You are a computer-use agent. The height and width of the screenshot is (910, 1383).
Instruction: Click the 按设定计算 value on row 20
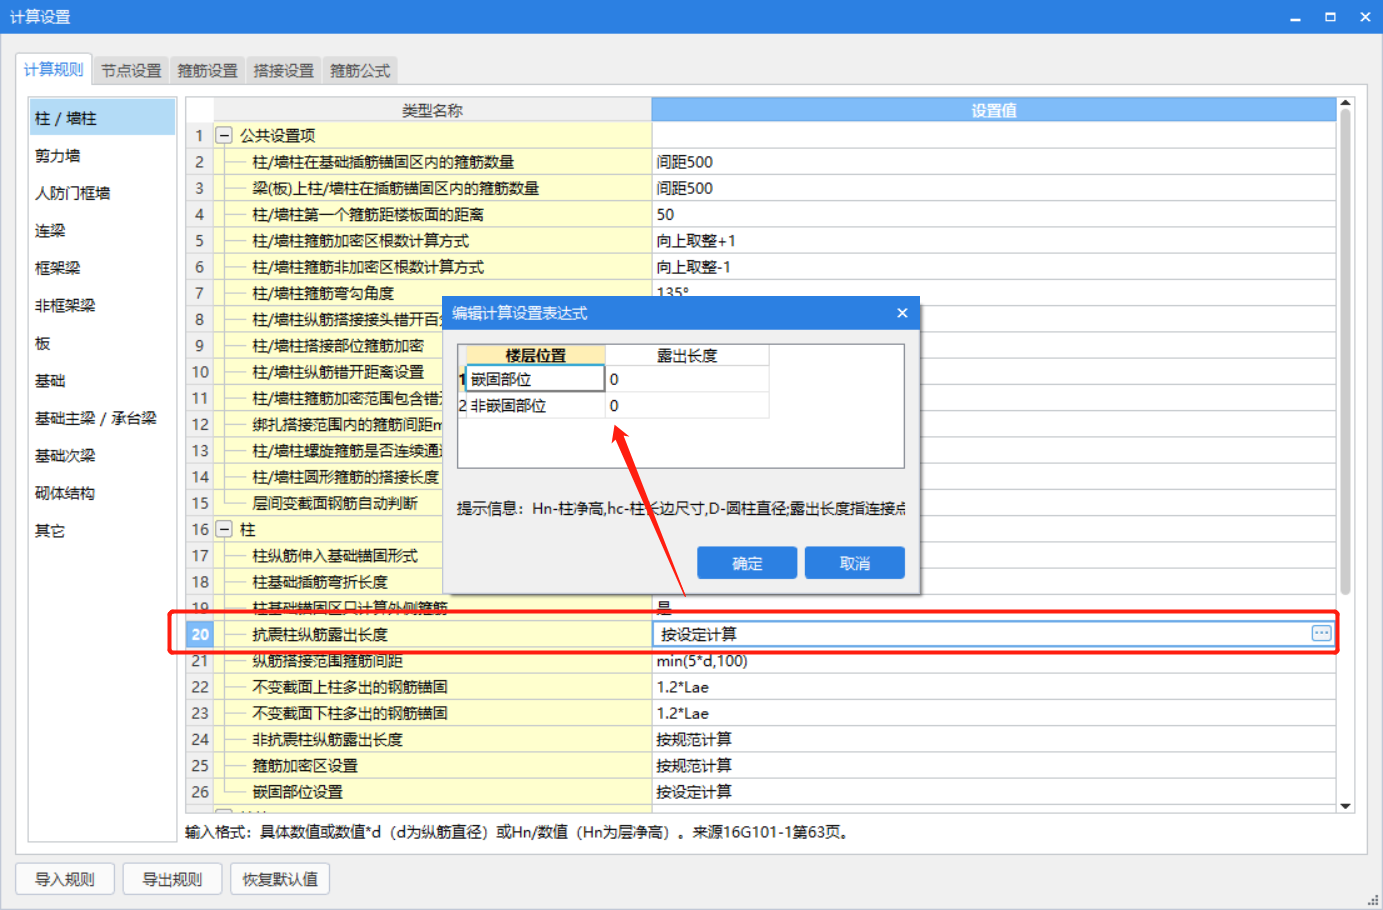700,632
